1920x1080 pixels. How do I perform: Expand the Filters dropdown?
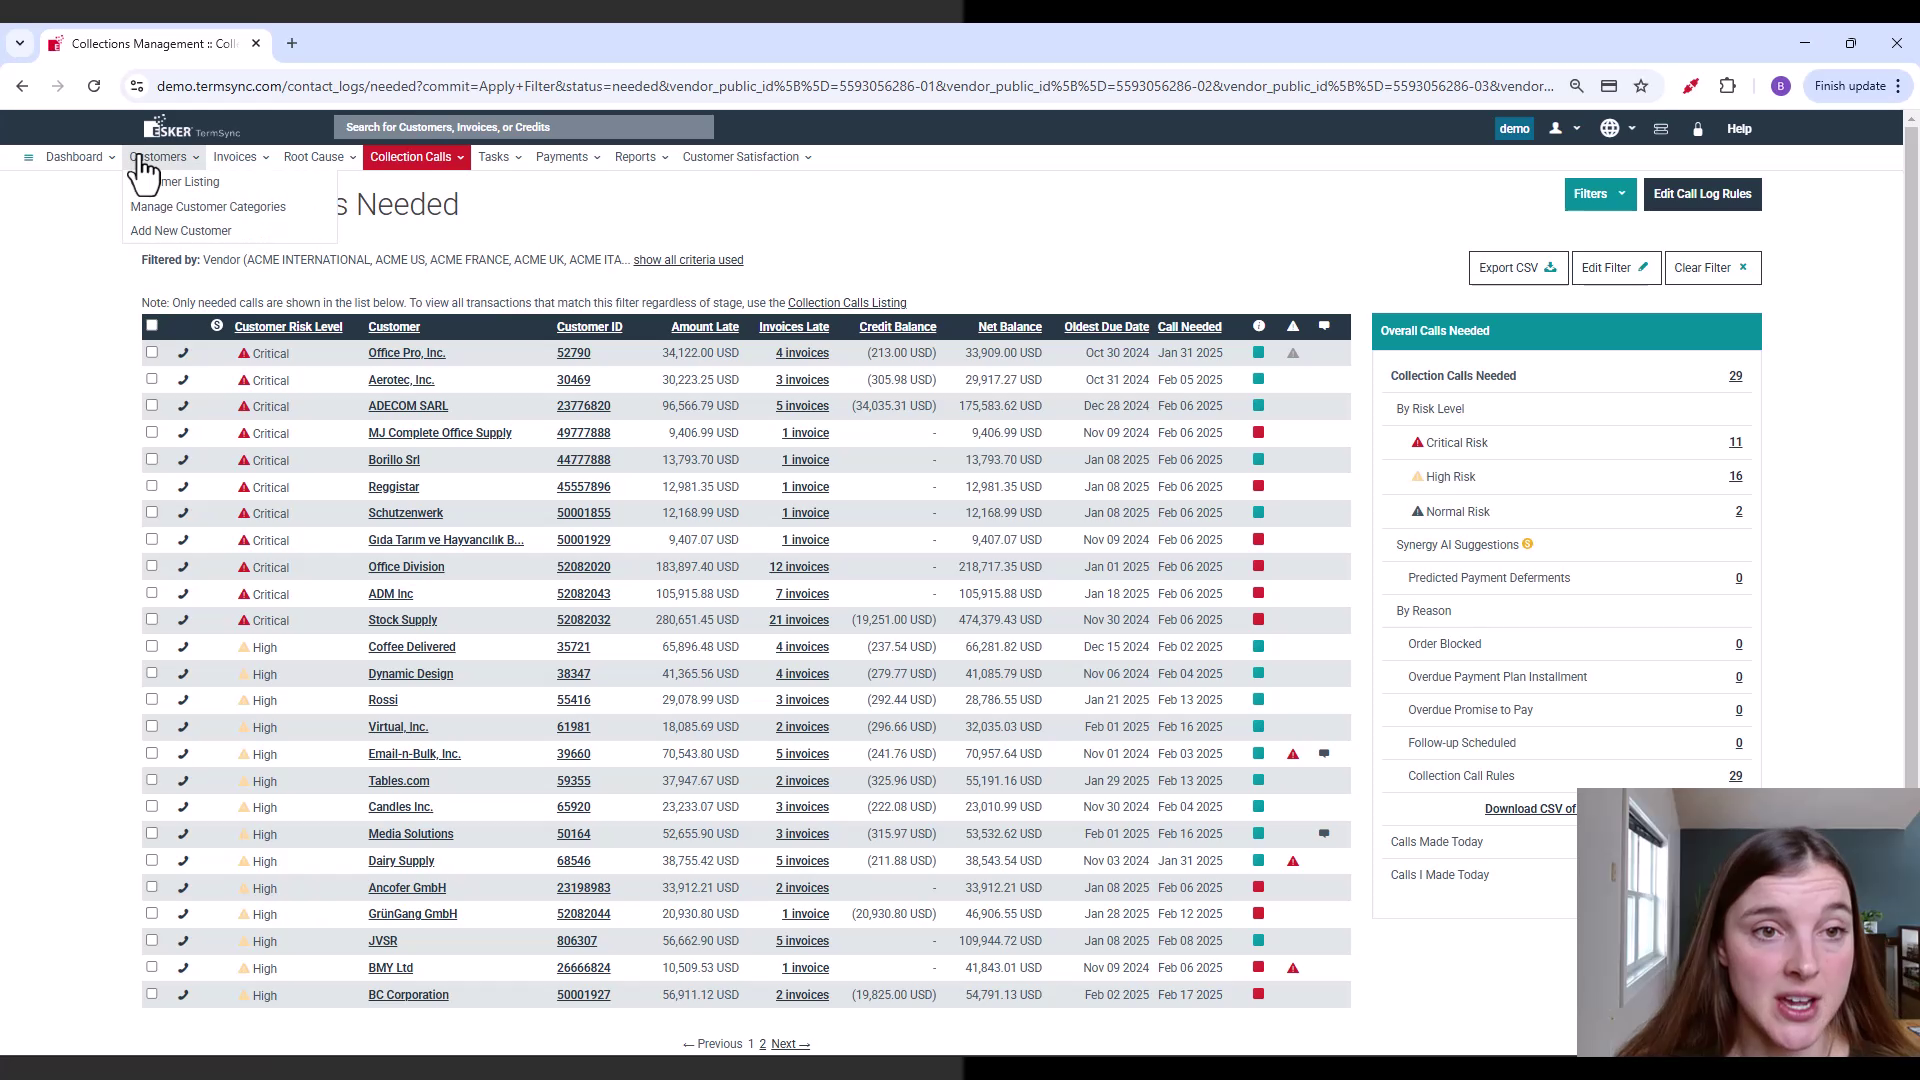[1600, 193]
